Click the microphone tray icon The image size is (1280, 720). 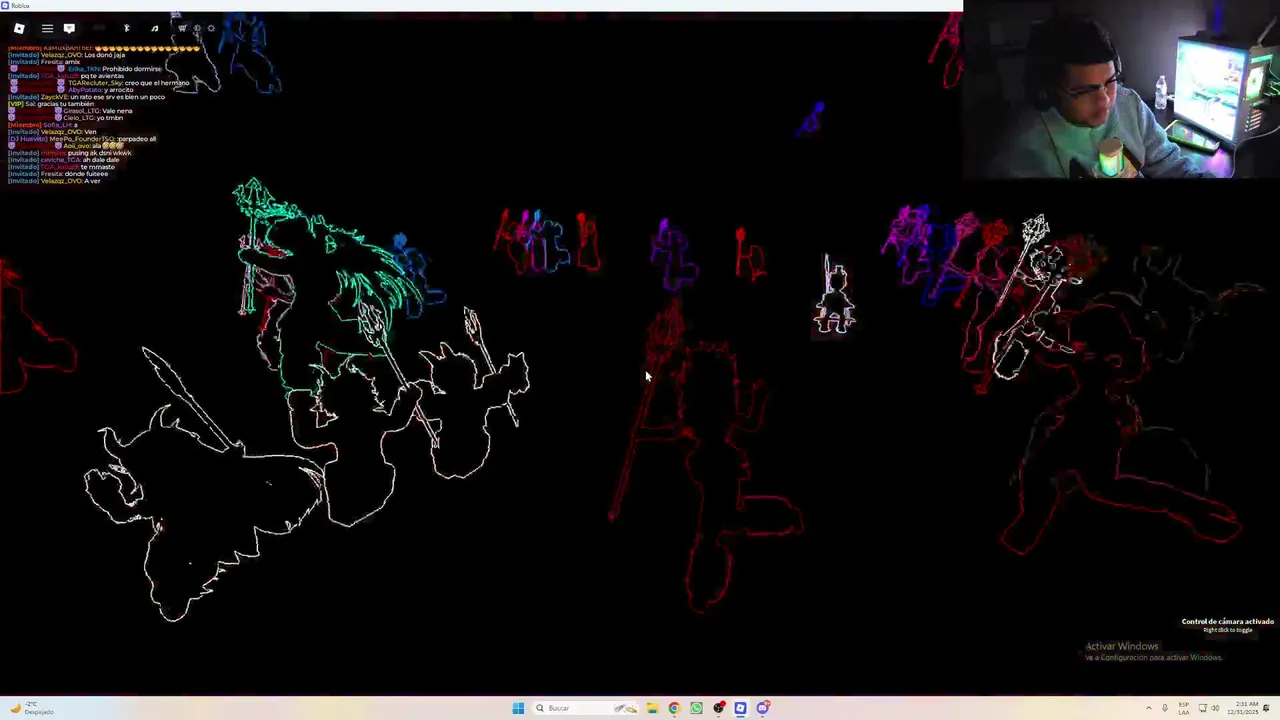pos(1164,708)
